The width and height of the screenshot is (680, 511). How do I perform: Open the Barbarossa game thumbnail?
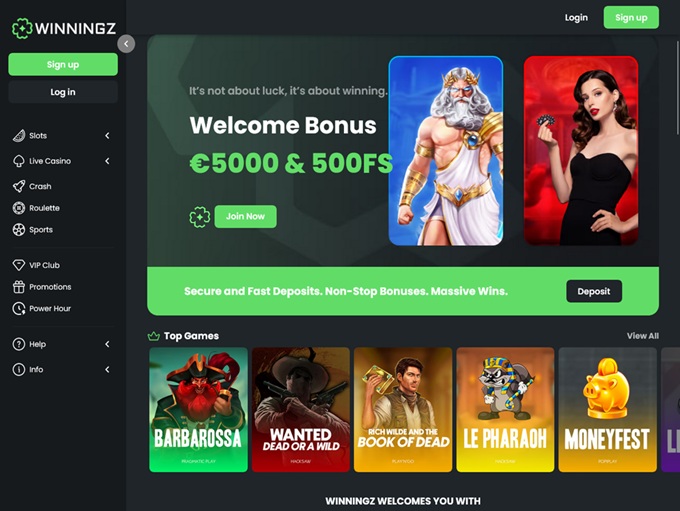pyautogui.click(x=198, y=409)
